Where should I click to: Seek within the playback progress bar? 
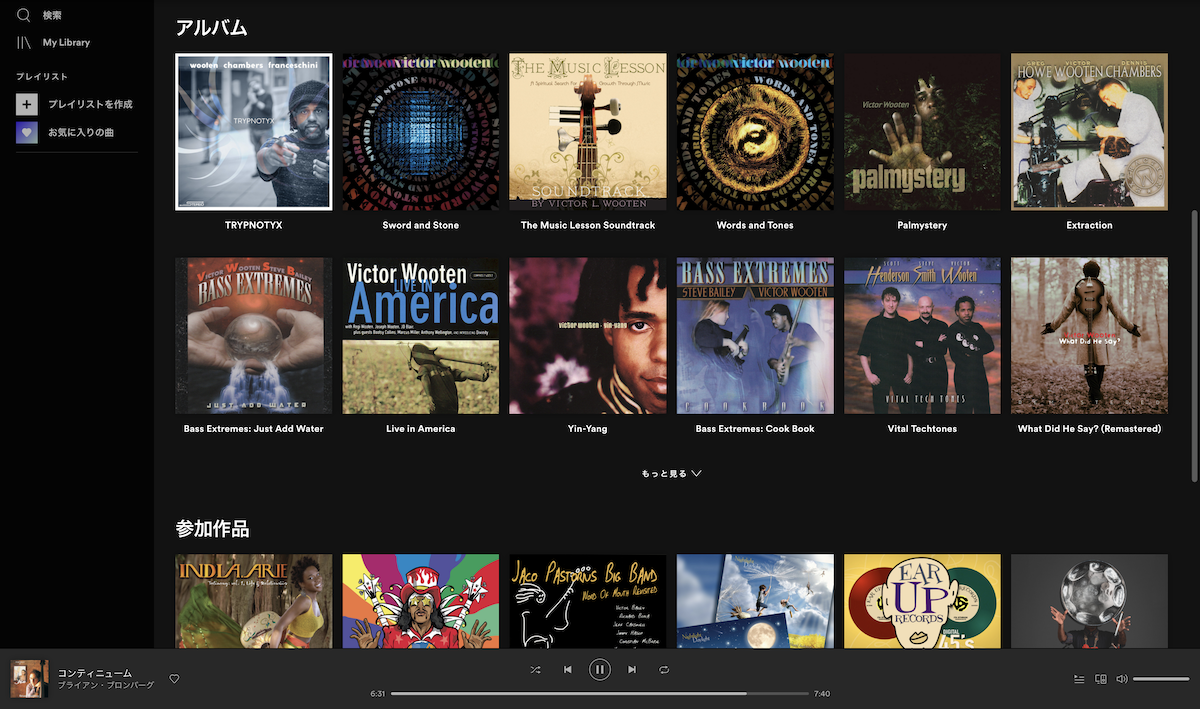[x=600, y=693]
